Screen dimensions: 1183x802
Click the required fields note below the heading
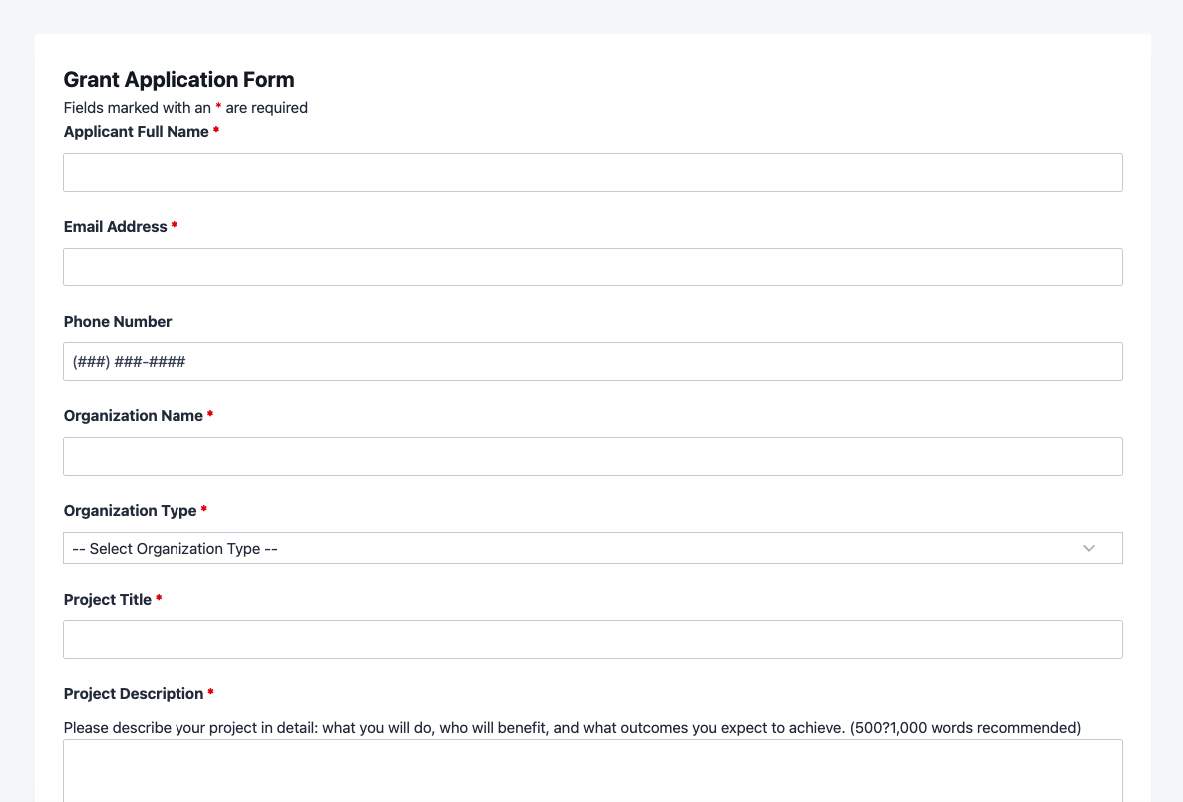(x=186, y=108)
